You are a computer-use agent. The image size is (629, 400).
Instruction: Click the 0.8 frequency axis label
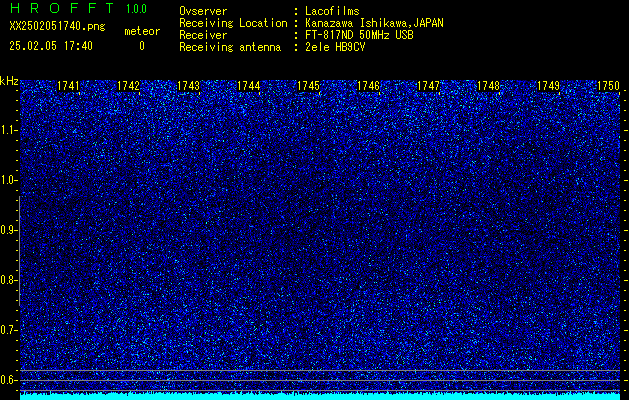pyautogui.click(x=8, y=280)
